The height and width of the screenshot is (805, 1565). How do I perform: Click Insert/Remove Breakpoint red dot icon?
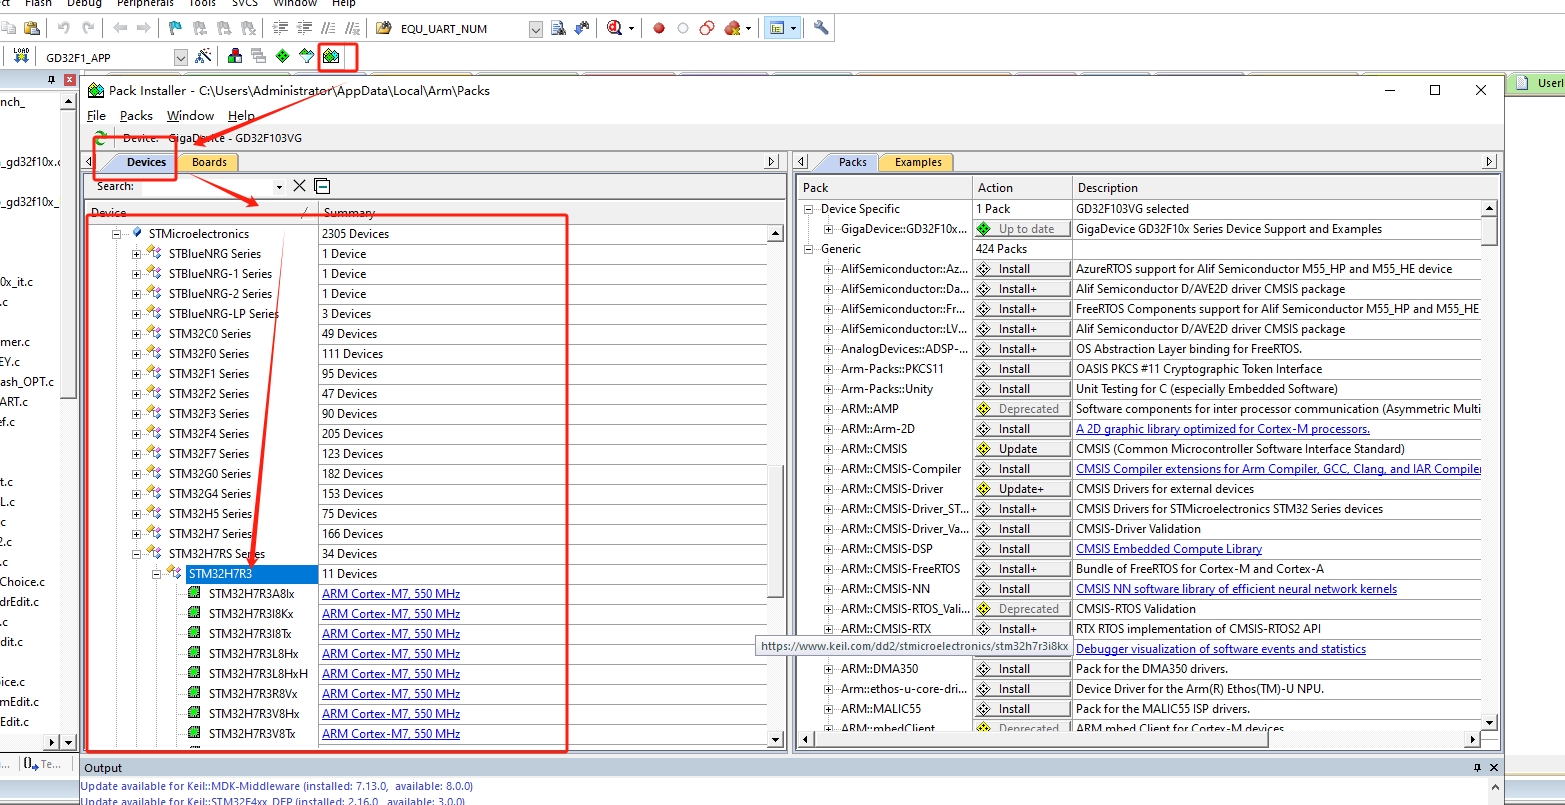click(x=659, y=28)
